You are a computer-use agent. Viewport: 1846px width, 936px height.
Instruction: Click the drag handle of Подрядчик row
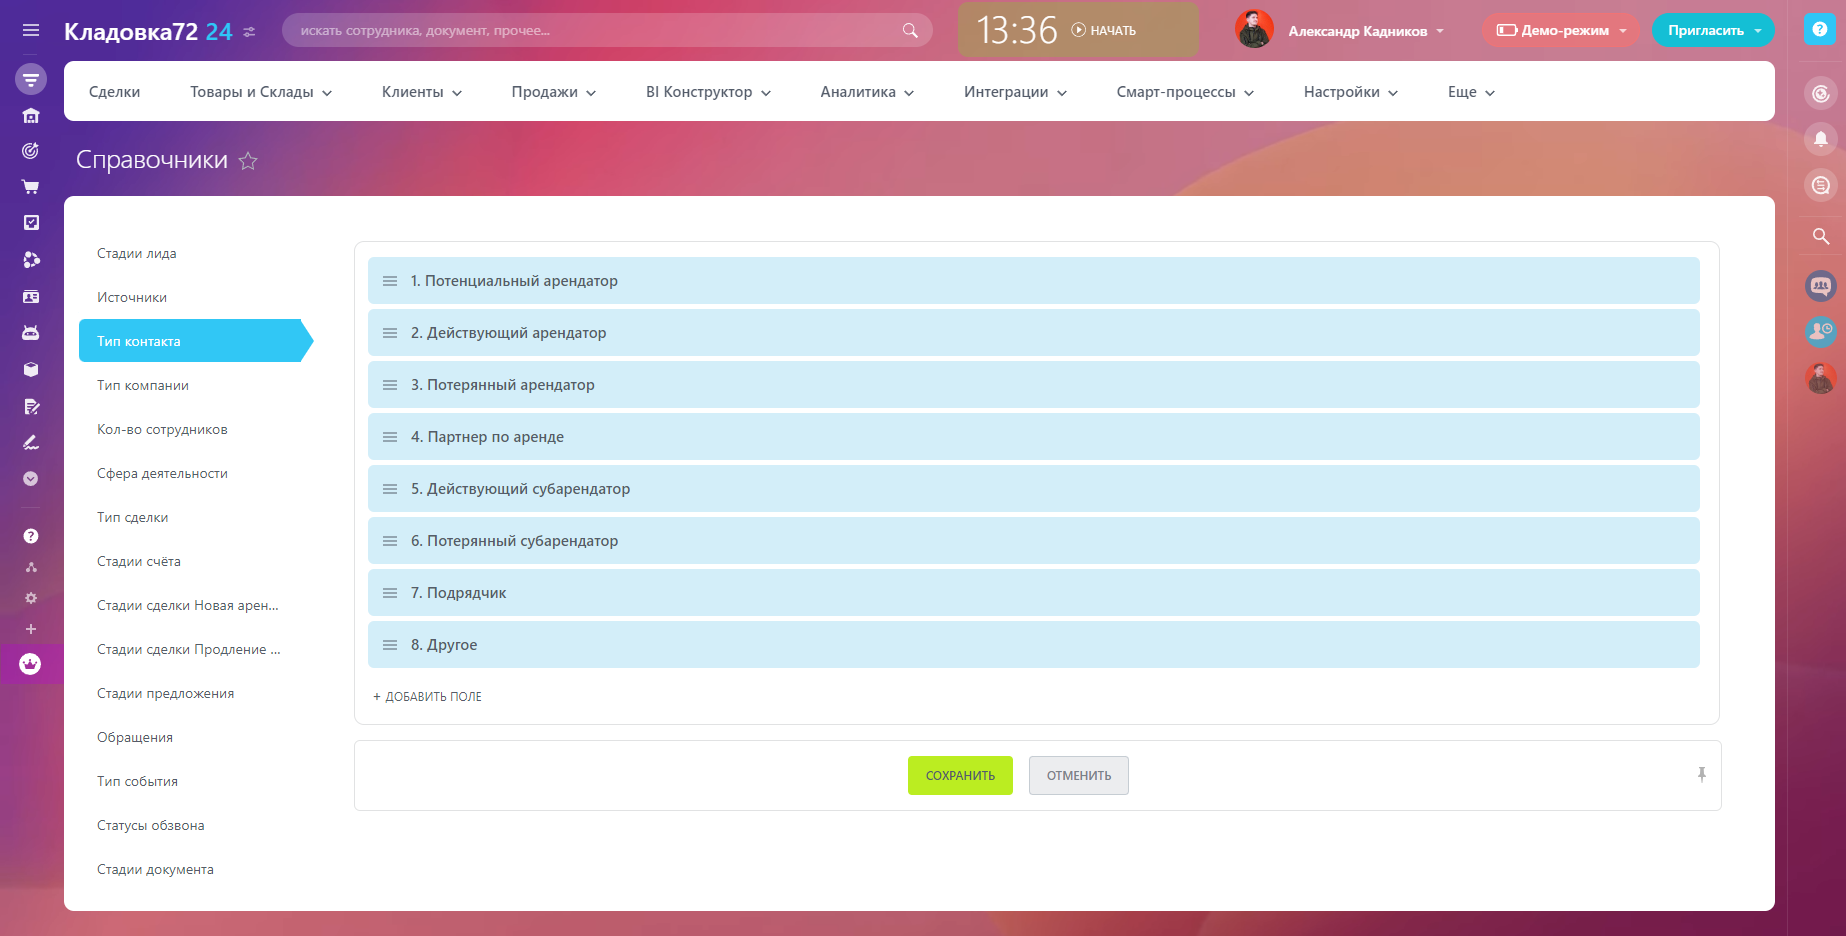pos(390,593)
